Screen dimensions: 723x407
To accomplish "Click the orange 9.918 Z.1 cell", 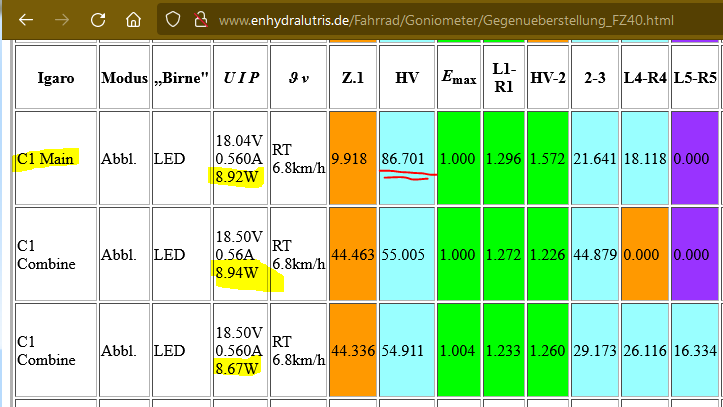I will 353,158.
